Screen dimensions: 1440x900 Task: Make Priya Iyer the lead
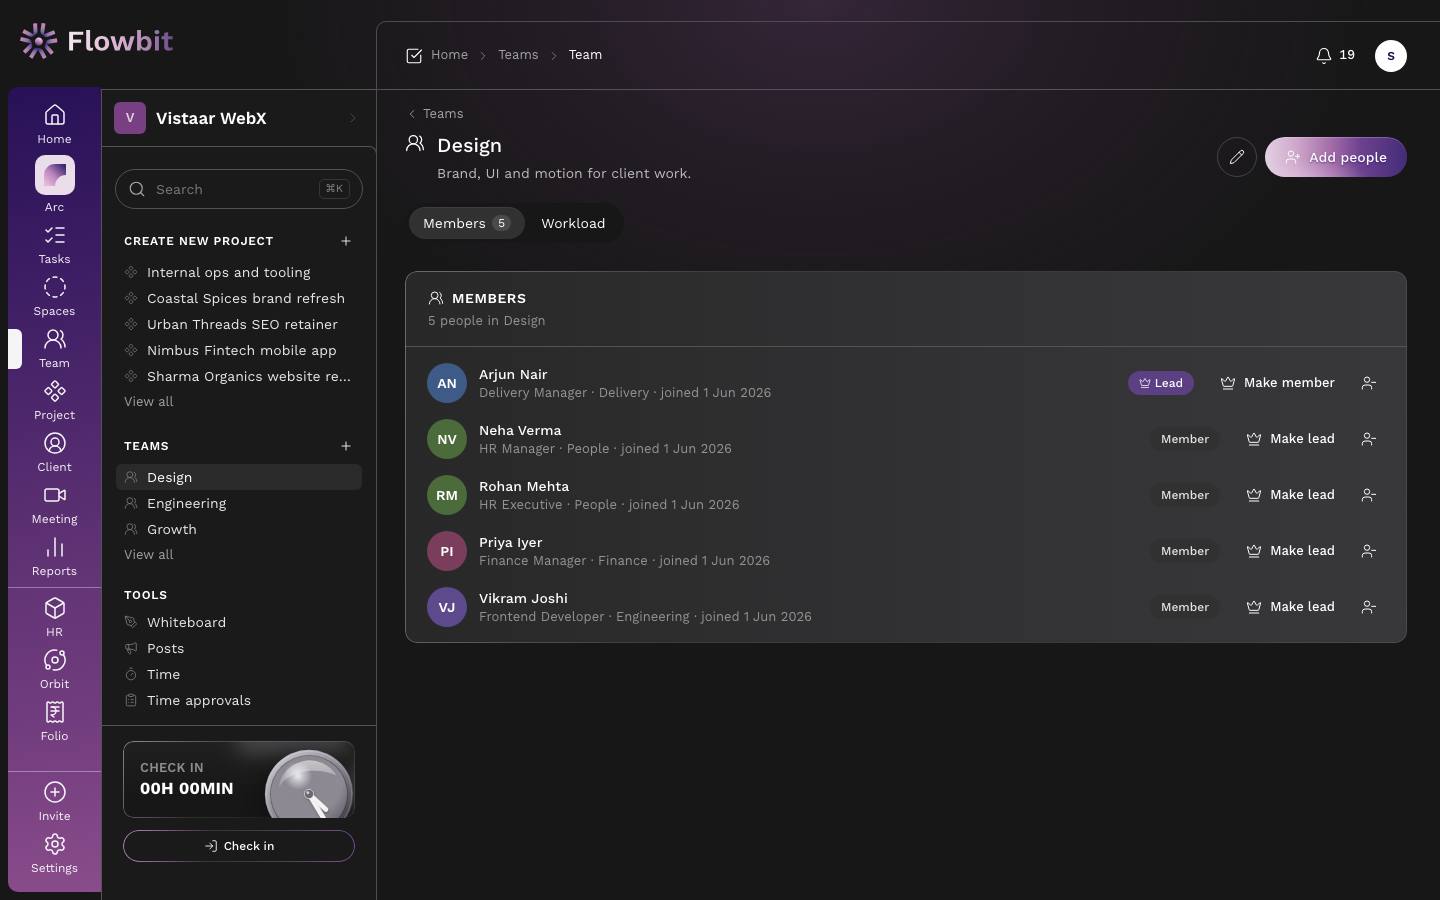(1291, 551)
